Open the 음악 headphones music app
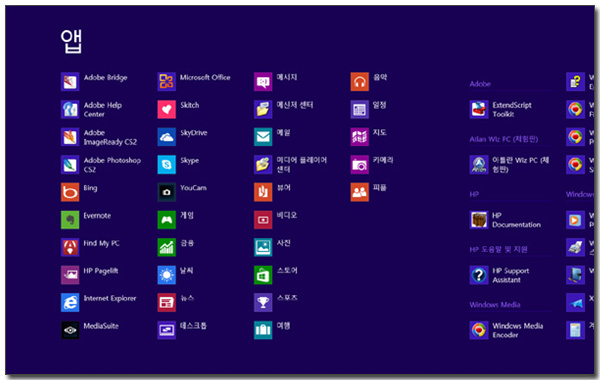This screenshot has width=600, height=380. [360, 82]
